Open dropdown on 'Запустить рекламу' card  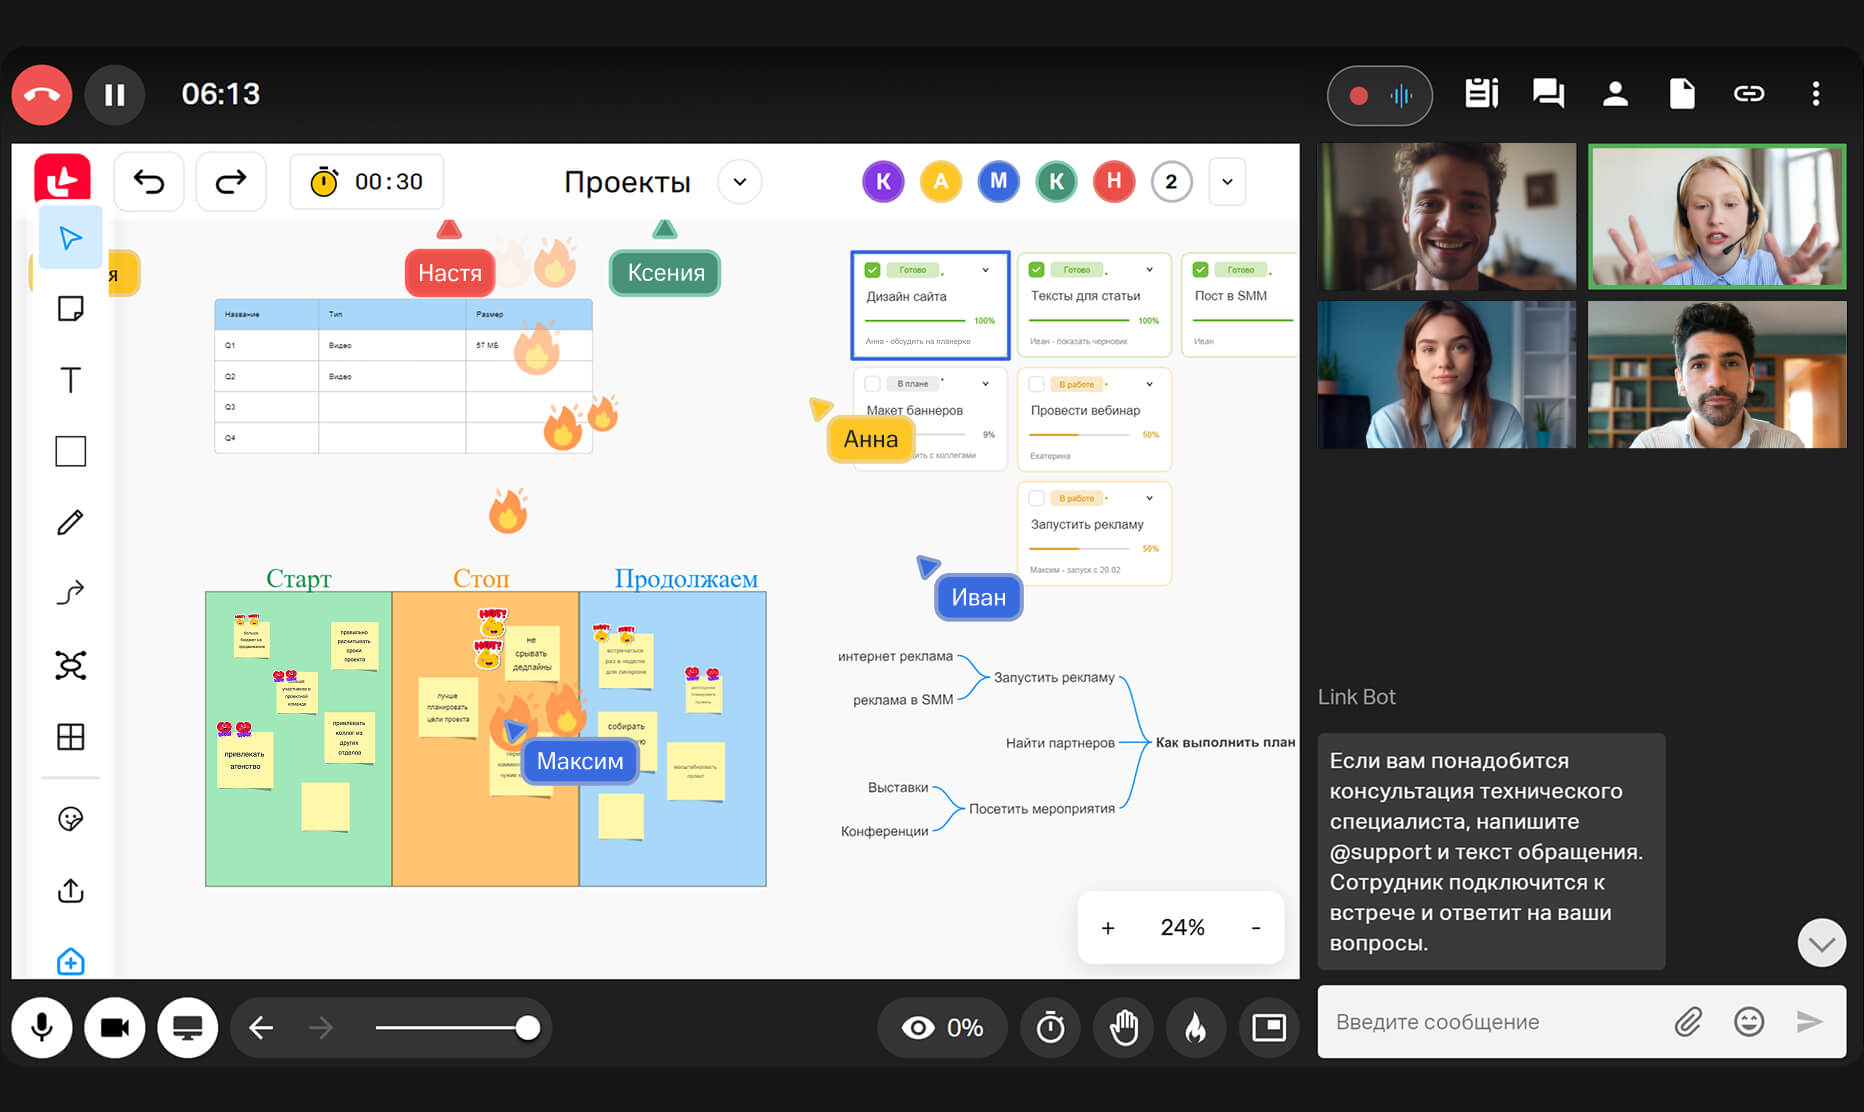click(1150, 498)
